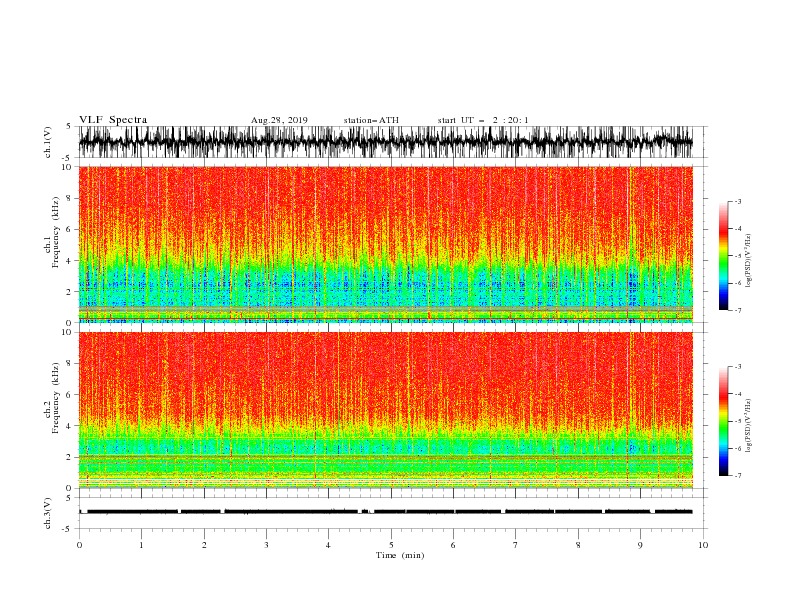This screenshot has height=612, width=792.
Task: Click the 'ch.3(V)' axis label
Action: (48, 513)
